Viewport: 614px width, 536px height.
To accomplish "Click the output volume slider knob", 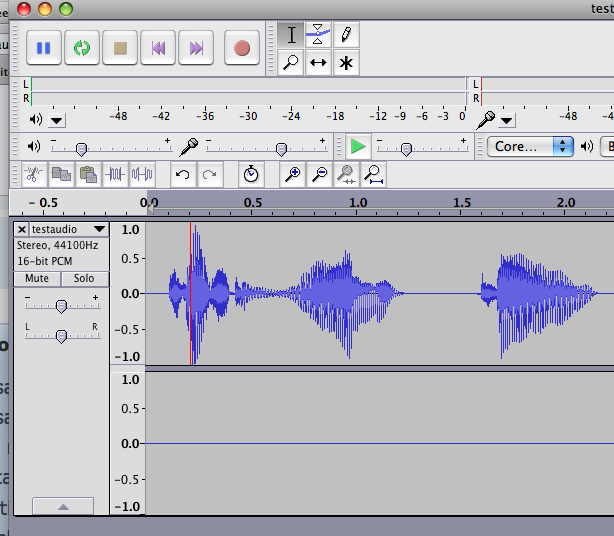I will (x=81, y=149).
